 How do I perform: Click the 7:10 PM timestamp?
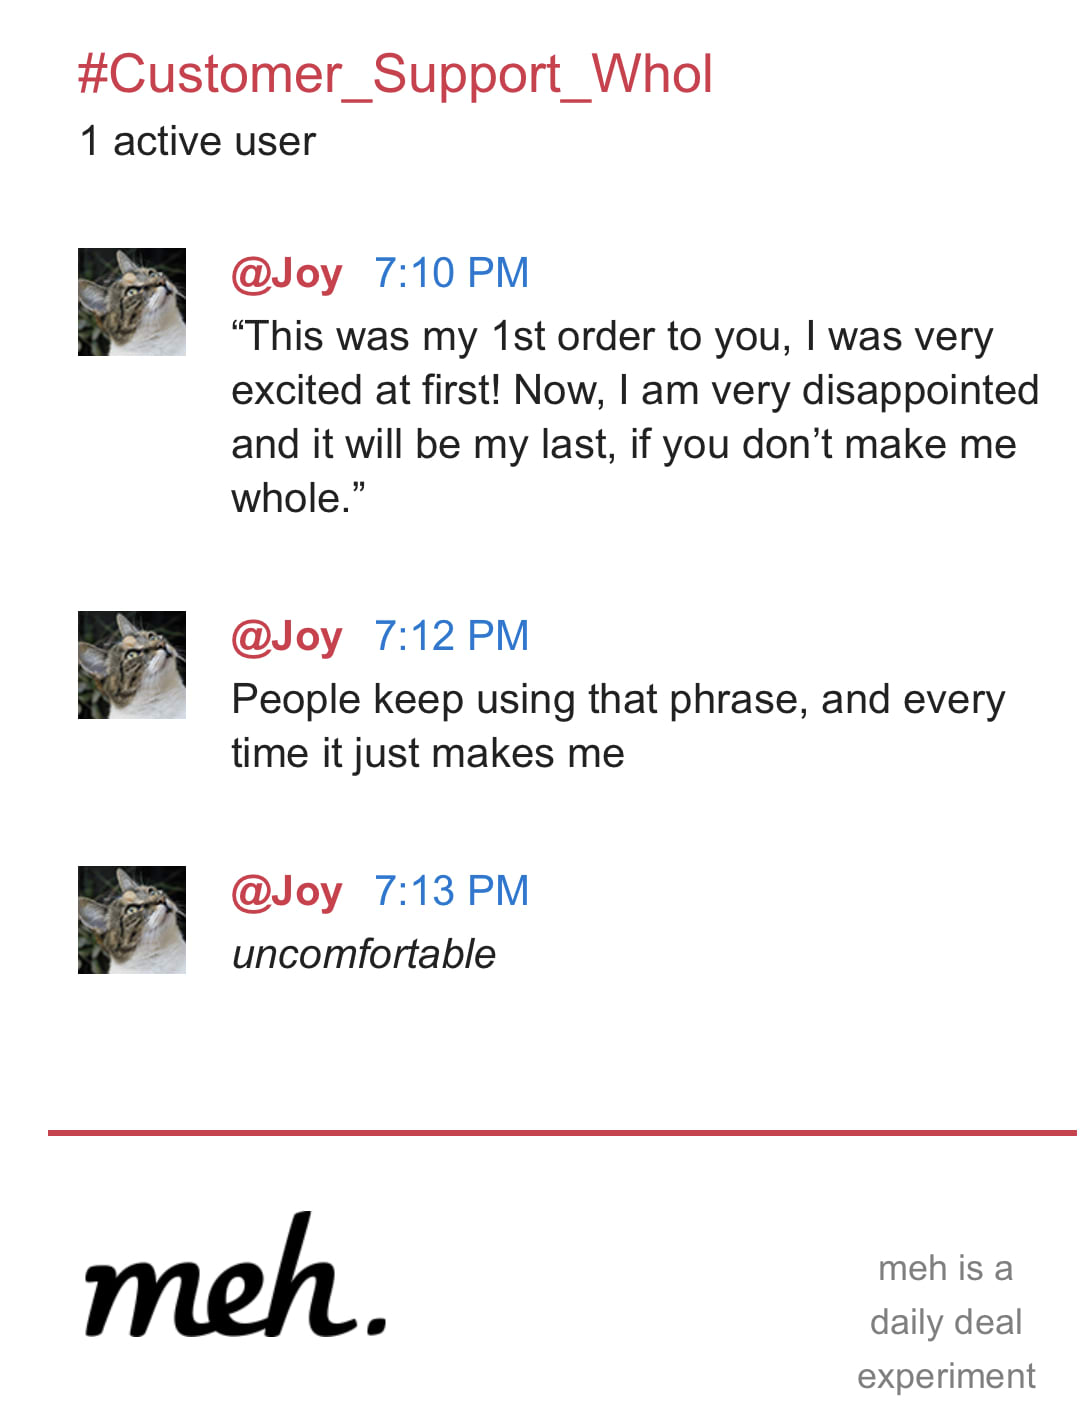[x=451, y=273]
